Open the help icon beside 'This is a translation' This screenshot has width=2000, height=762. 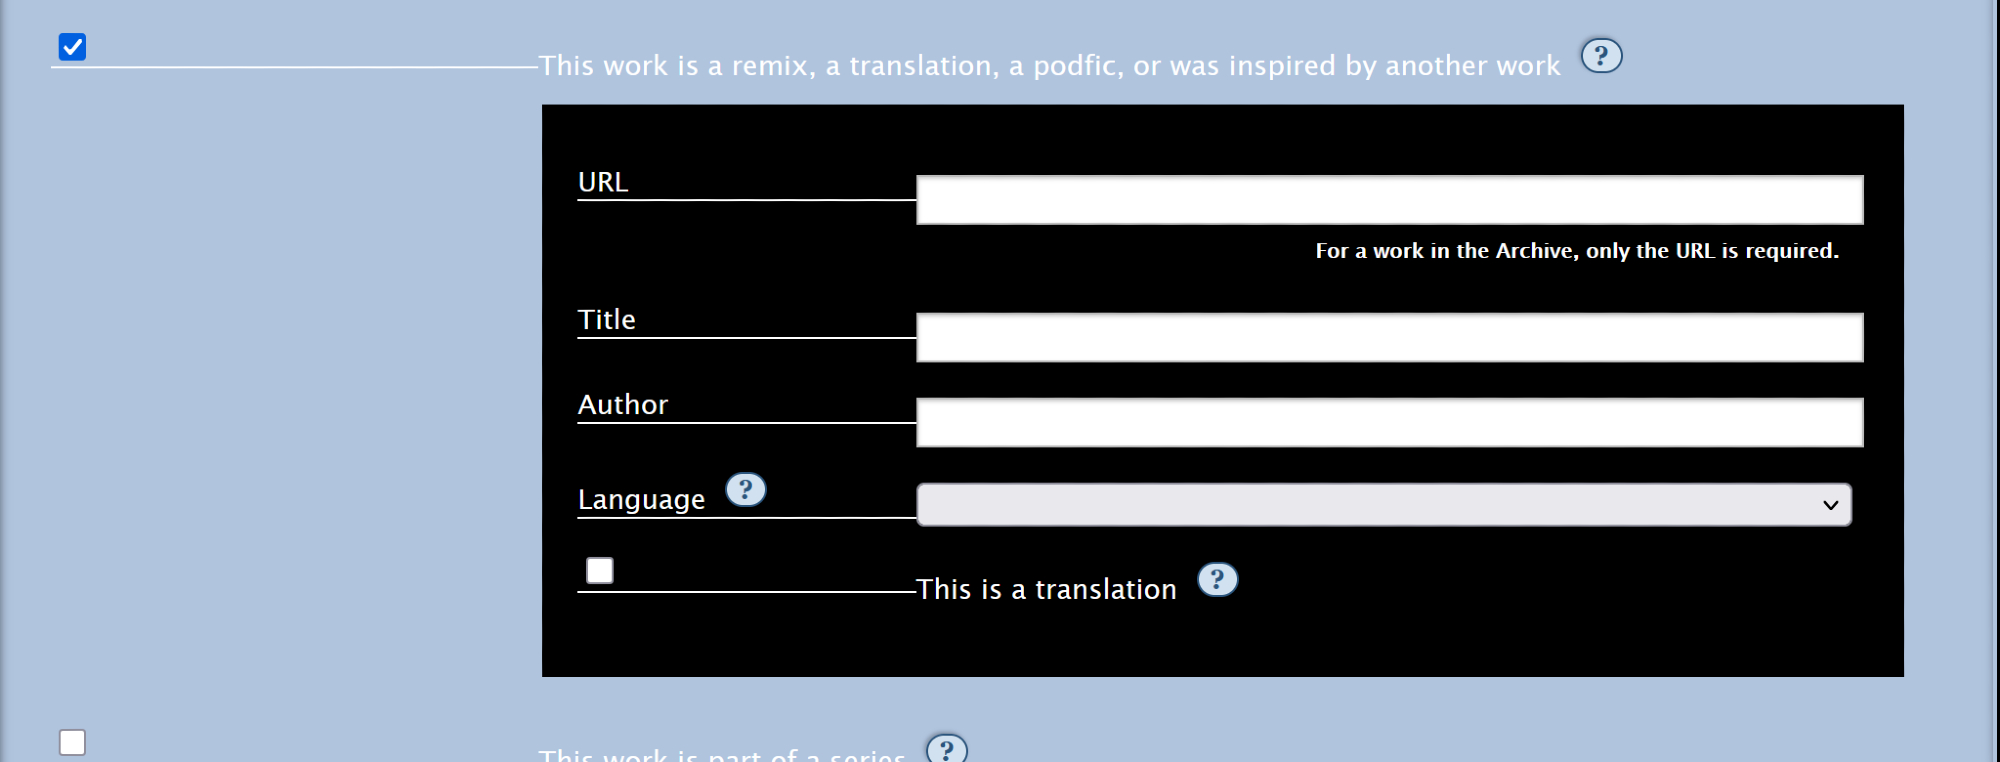[x=1217, y=580]
